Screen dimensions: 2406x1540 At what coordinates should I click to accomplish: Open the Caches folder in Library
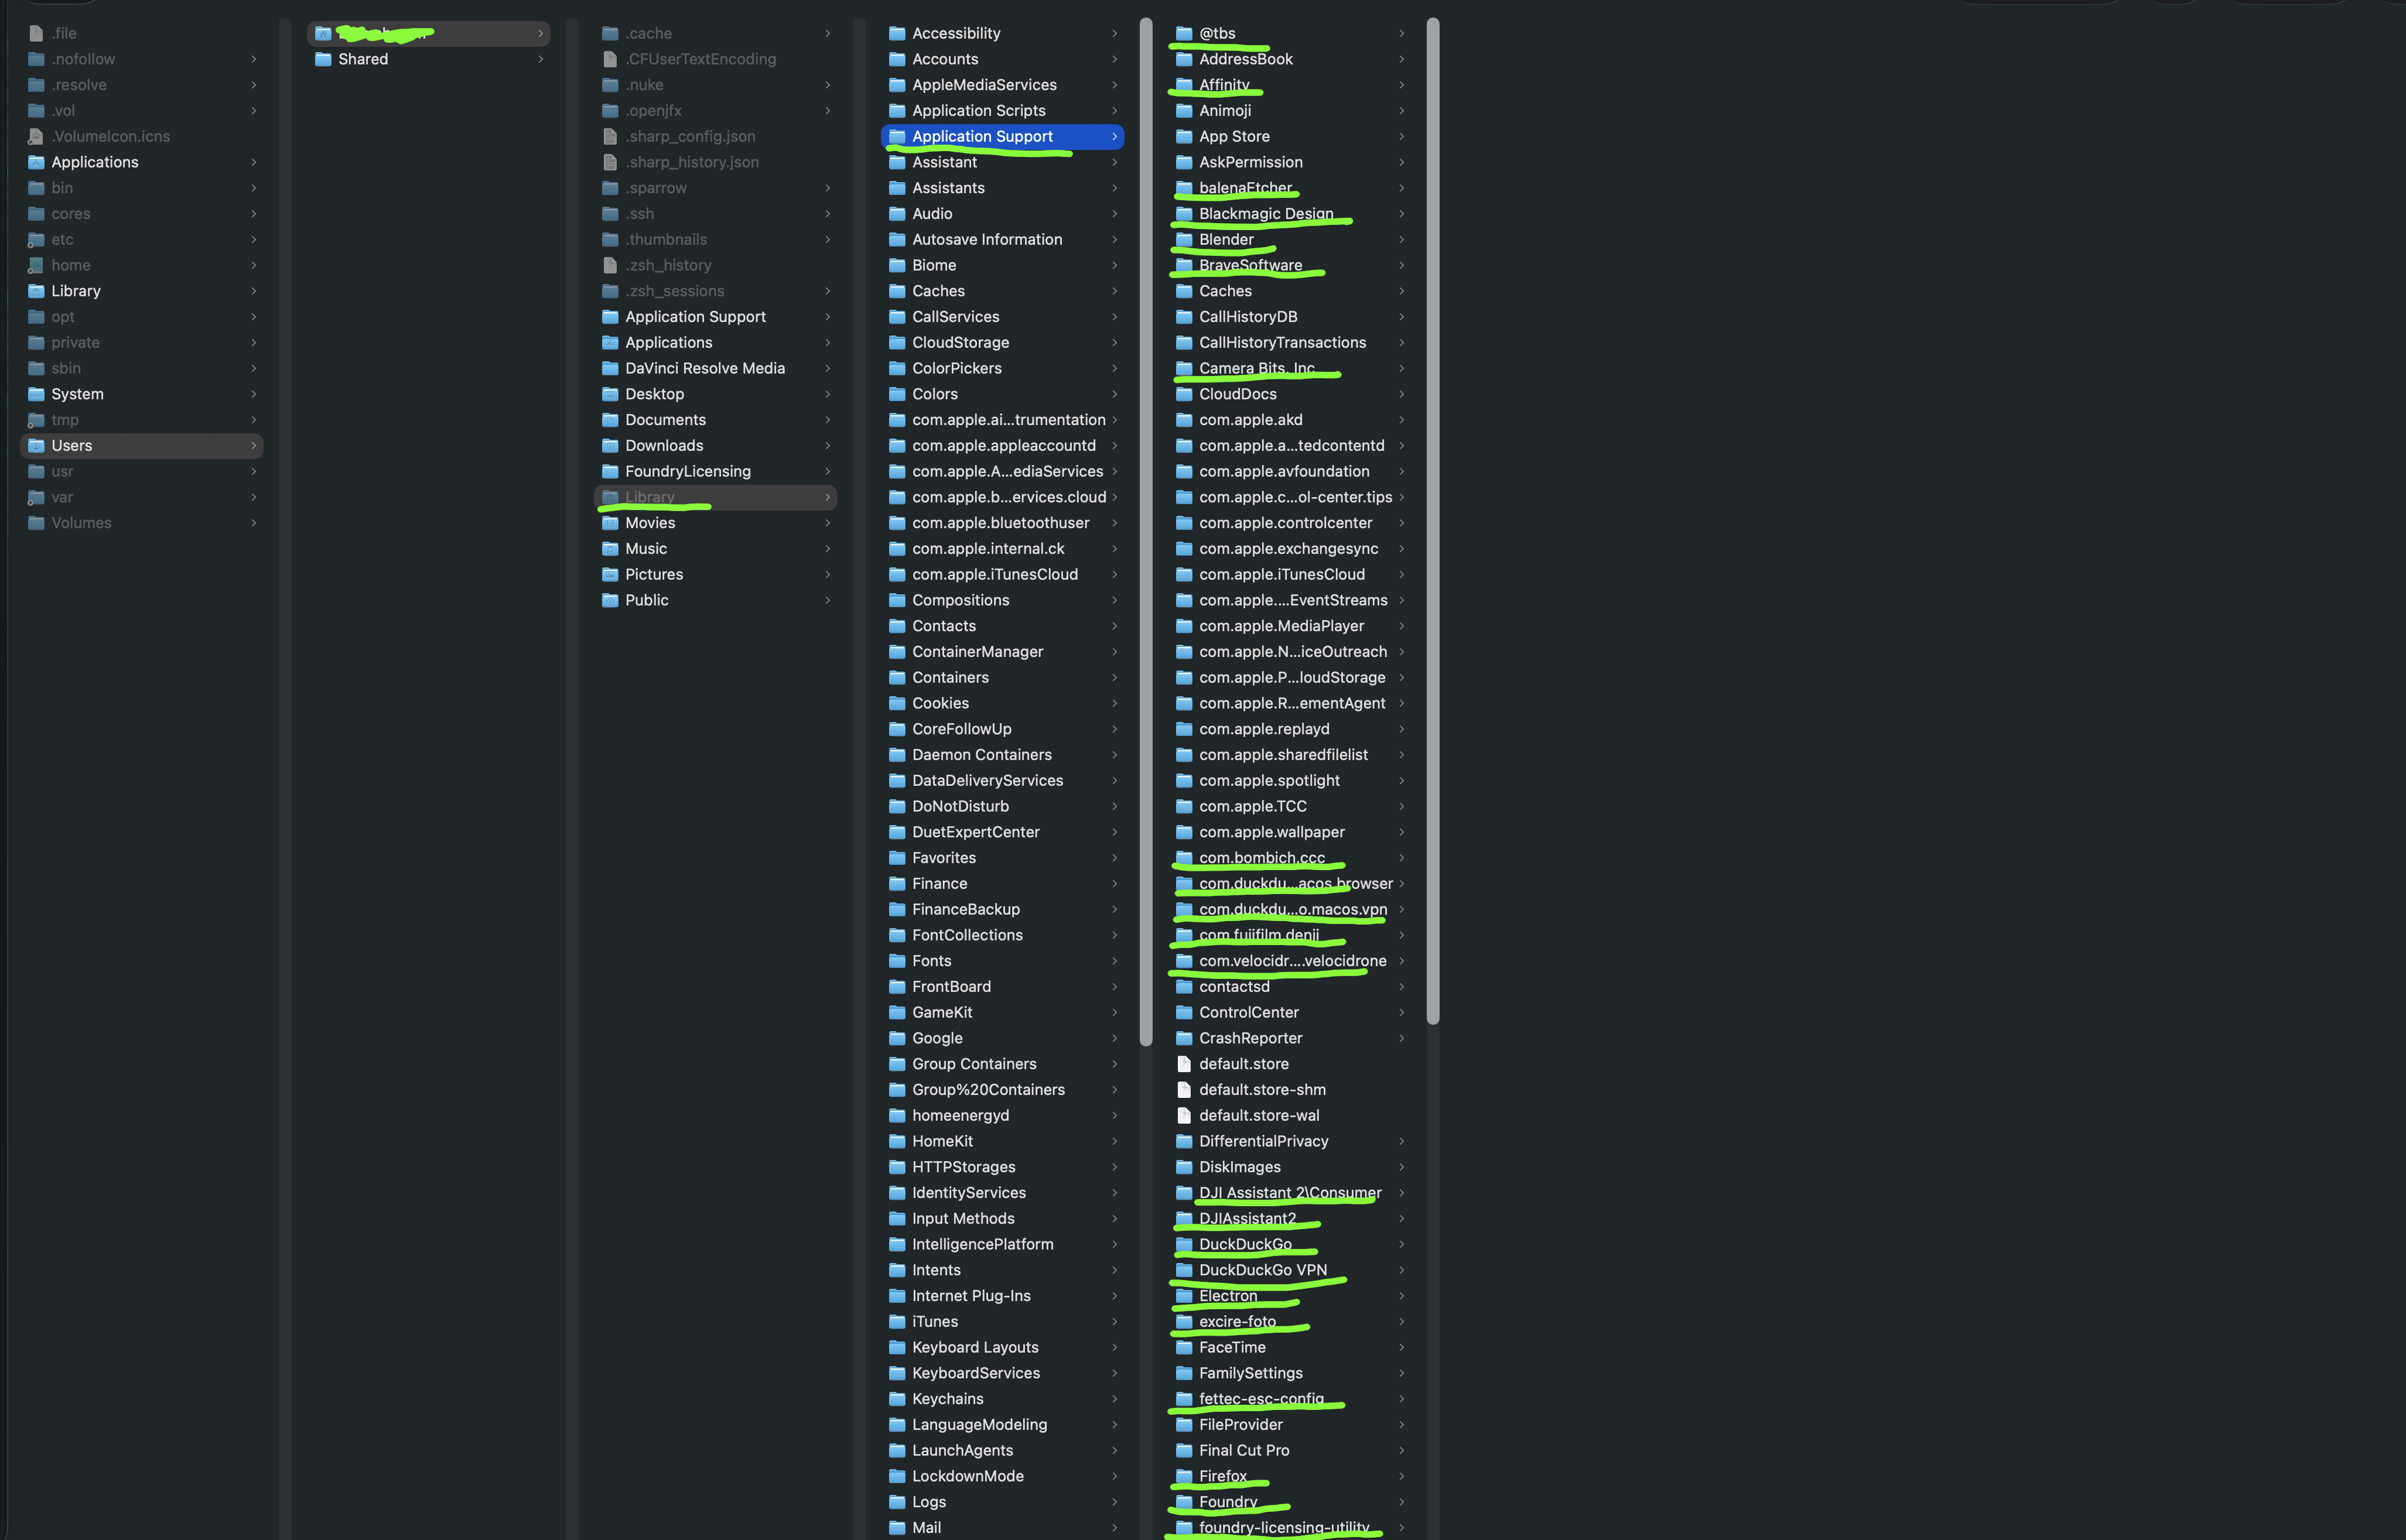938,291
